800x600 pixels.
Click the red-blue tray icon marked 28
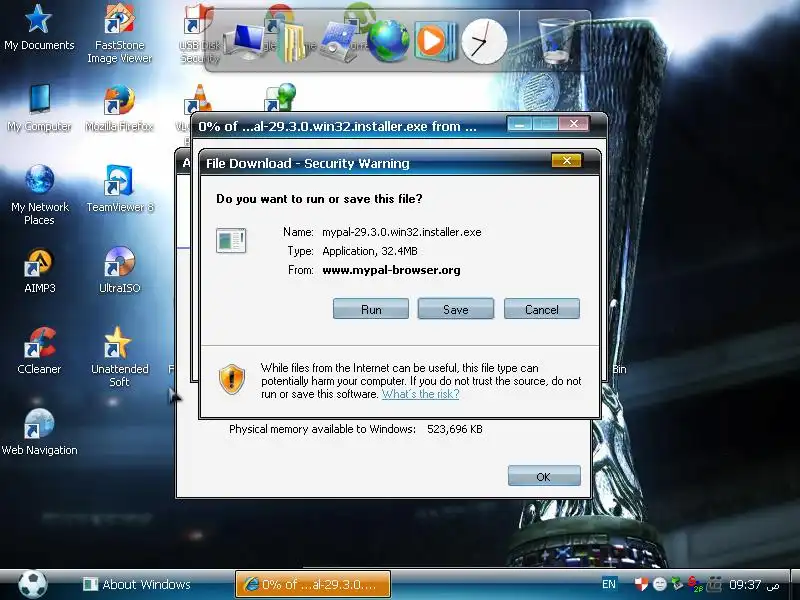[695, 584]
